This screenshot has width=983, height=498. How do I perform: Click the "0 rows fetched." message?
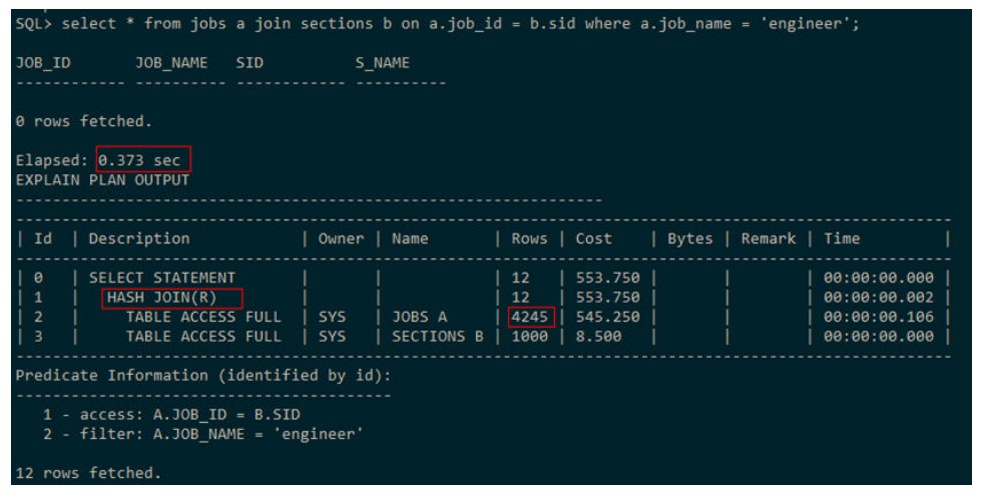(84, 121)
